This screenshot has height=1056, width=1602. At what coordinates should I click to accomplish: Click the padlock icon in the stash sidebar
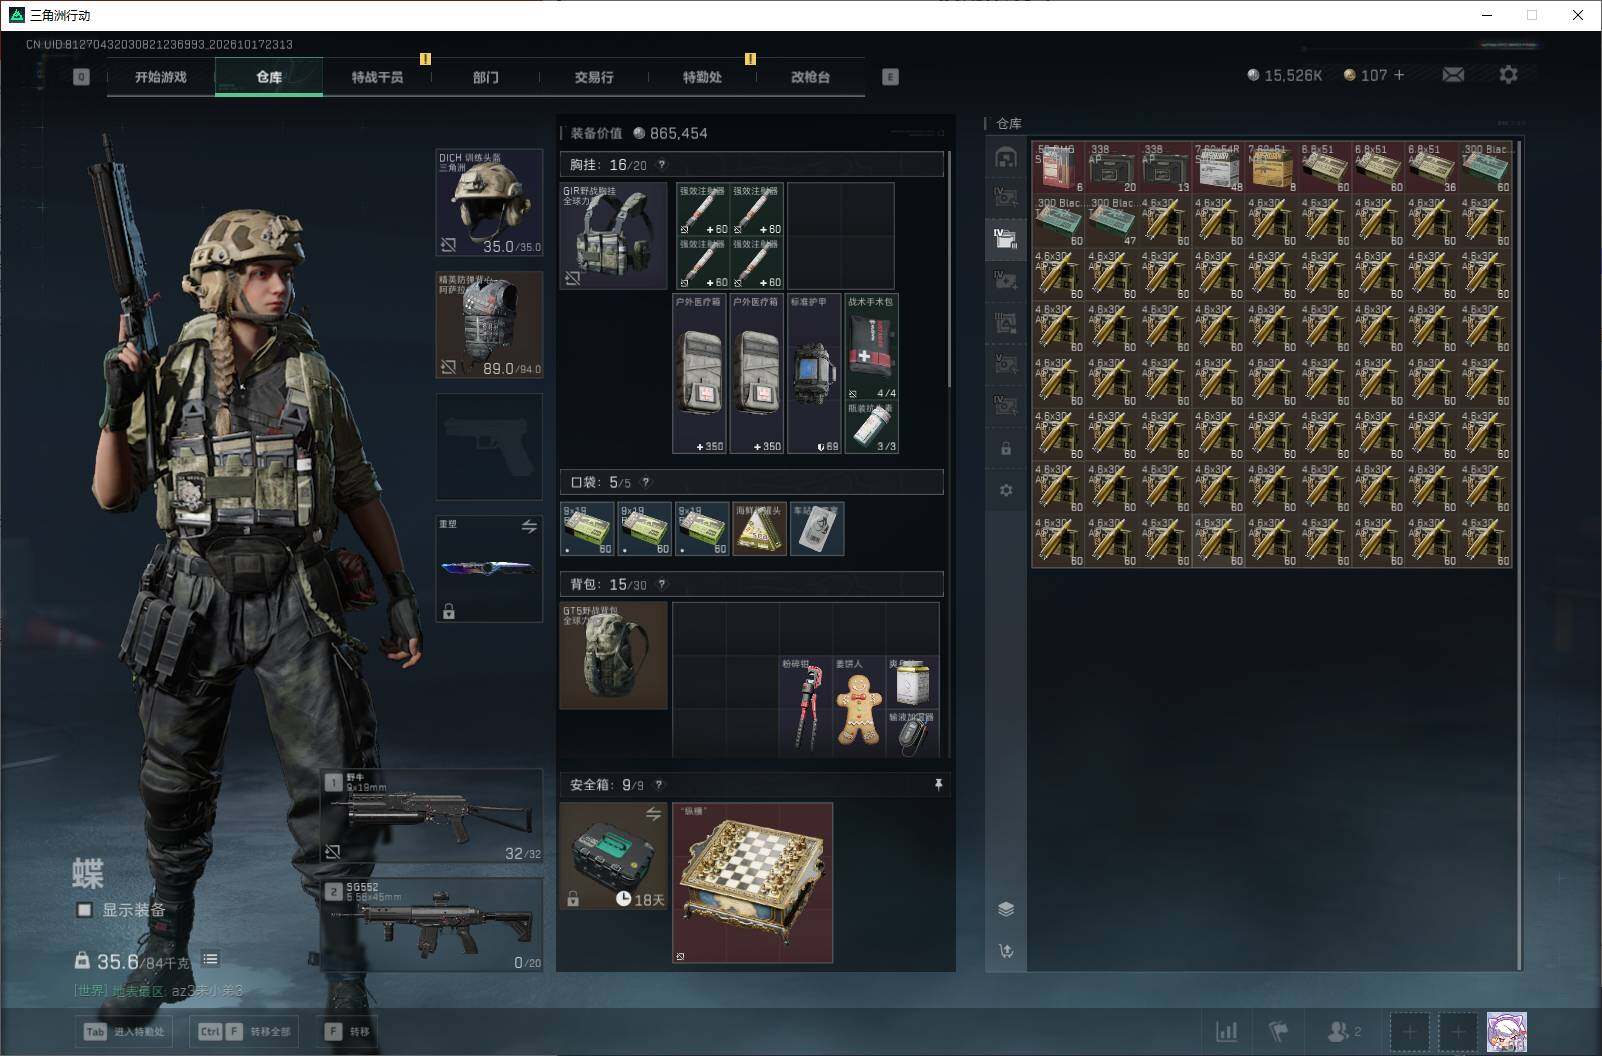pos(1006,449)
